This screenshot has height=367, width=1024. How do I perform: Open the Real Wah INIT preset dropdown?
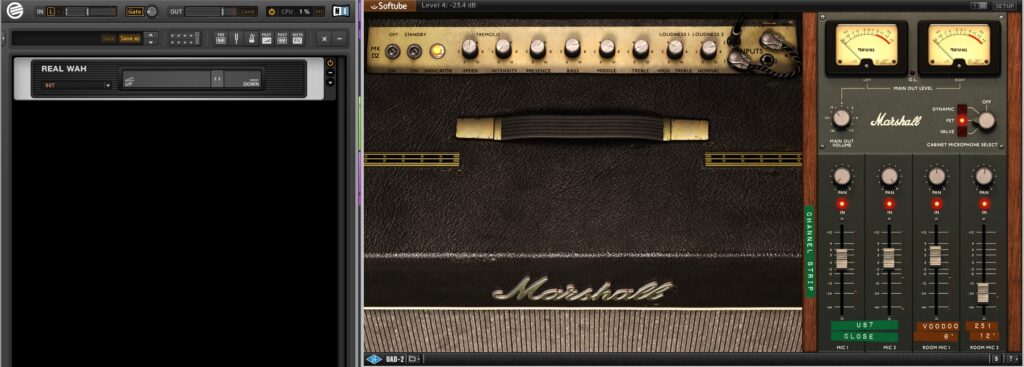pyautogui.click(x=76, y=85)
